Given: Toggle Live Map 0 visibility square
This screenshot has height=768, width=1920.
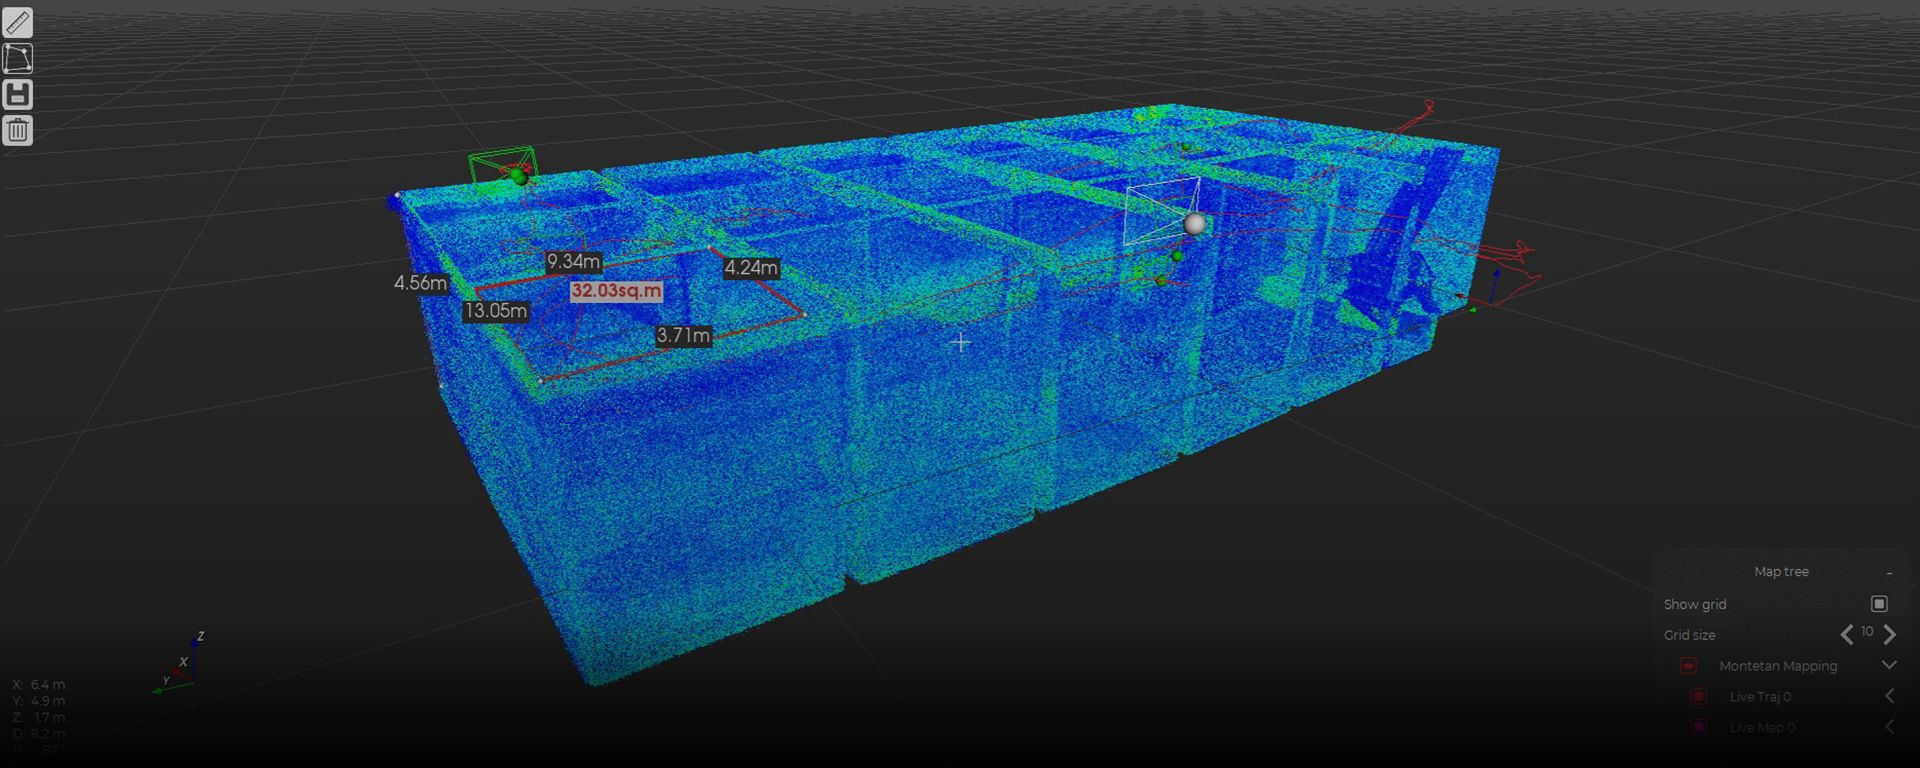Looking at the screenshot, I should coord(1698,727).
